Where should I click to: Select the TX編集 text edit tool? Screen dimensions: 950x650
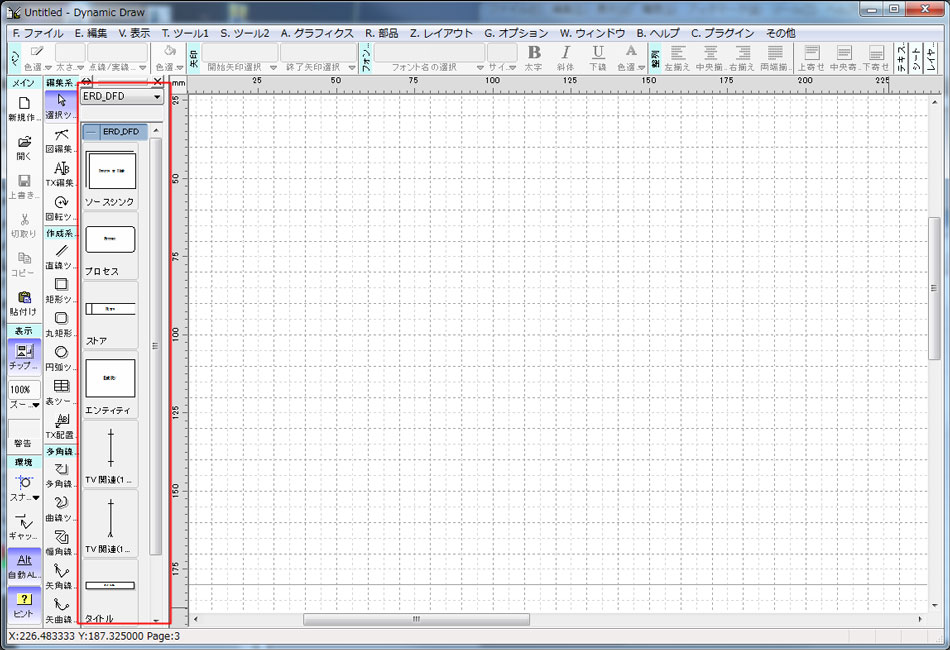(x=61, y=174)
